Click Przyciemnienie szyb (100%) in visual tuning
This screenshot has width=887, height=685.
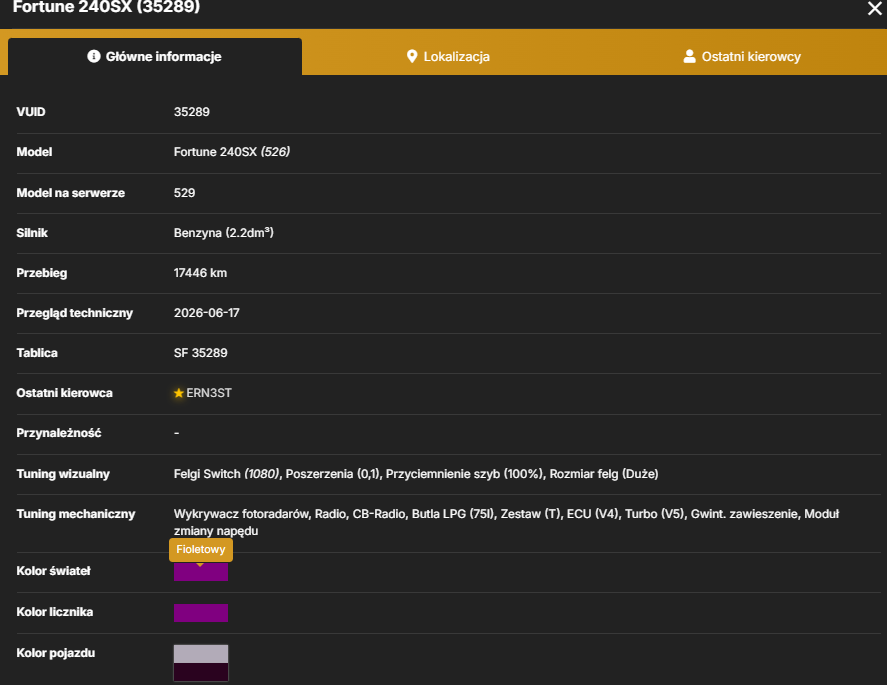point(464,474)
